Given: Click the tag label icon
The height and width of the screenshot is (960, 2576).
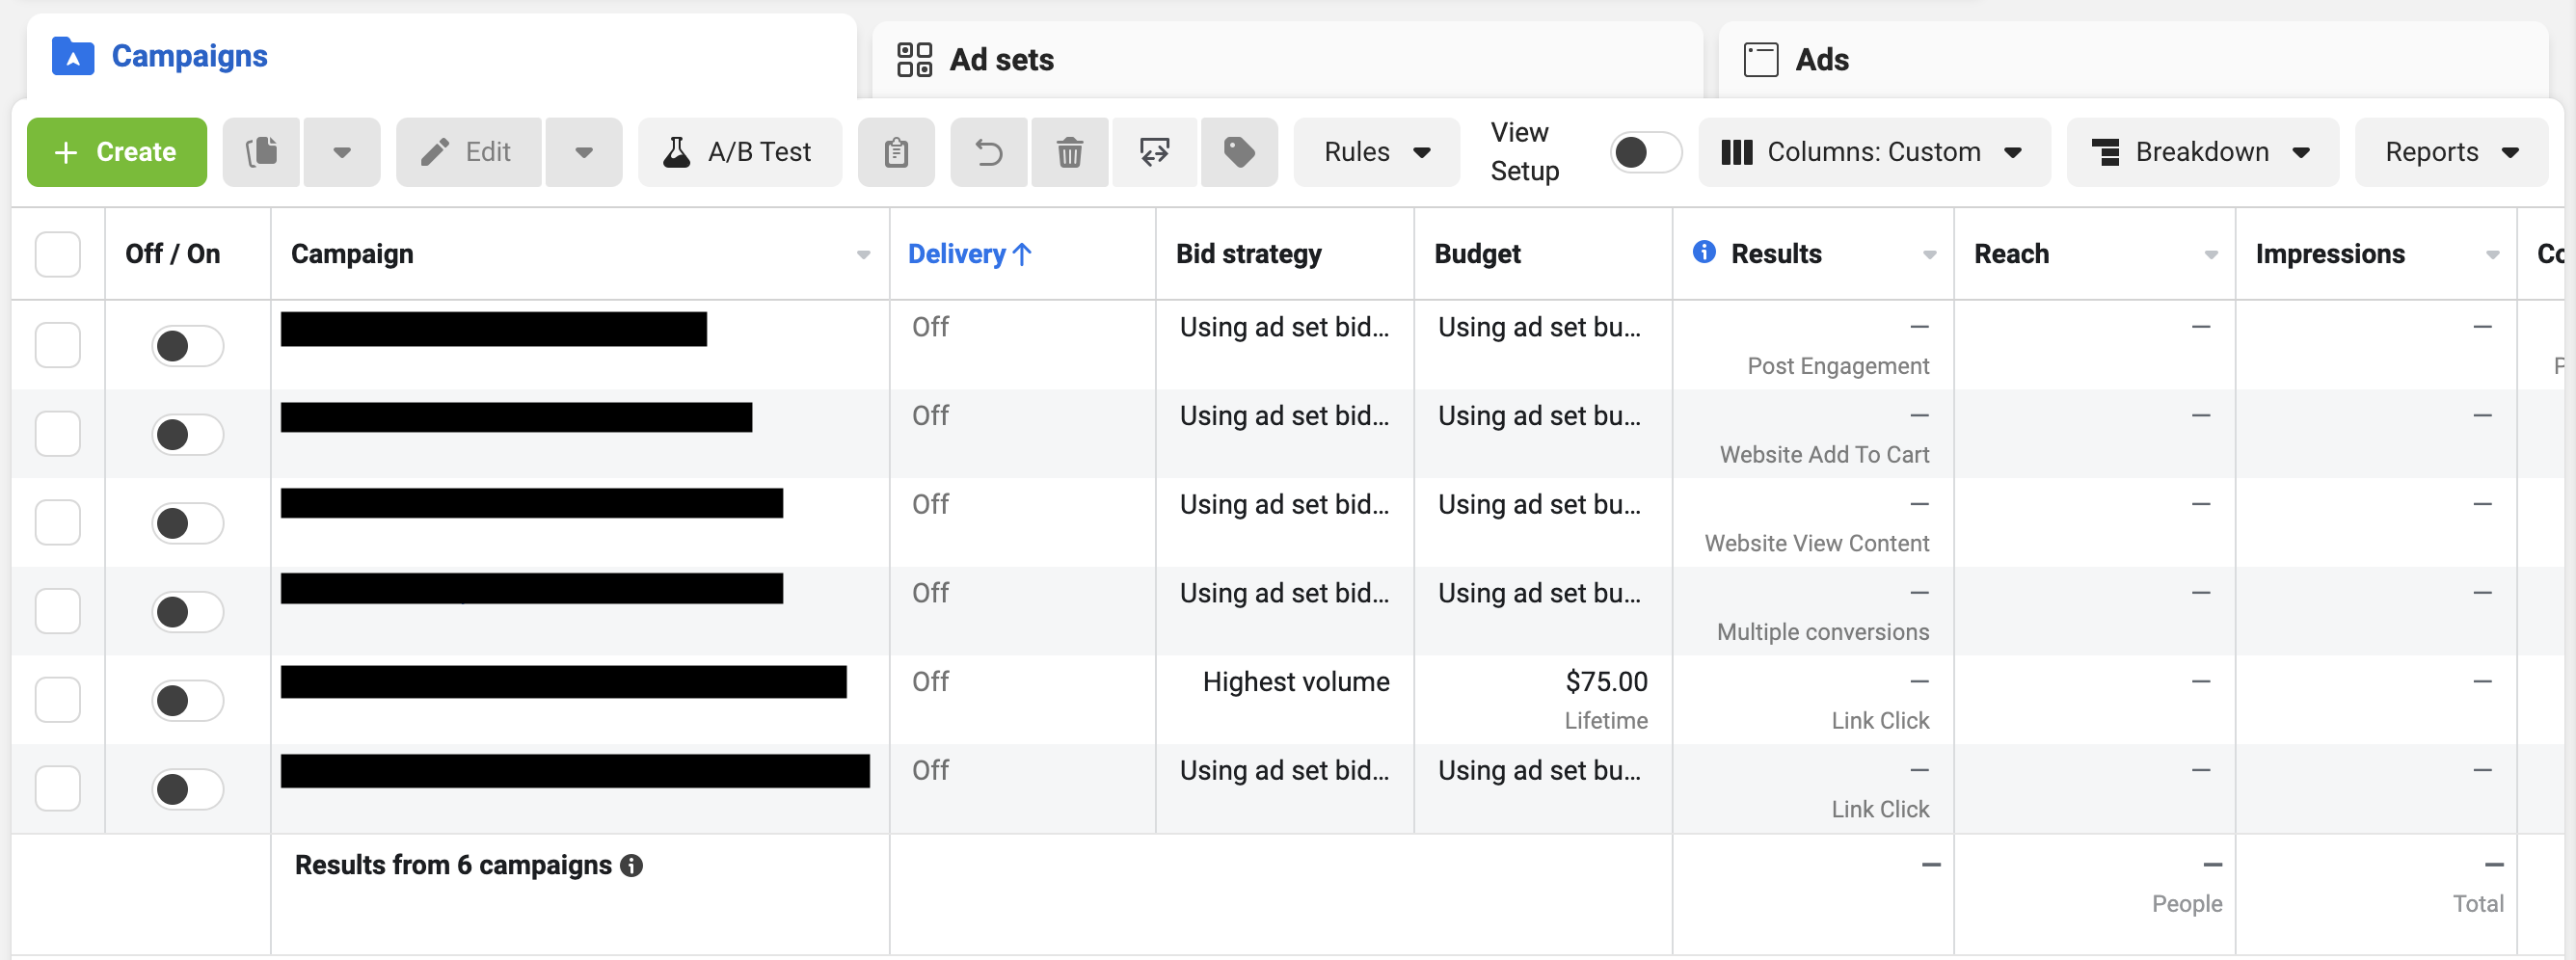Looking at the screenshot, I should pyautogui.click(x=1239, y=152).
